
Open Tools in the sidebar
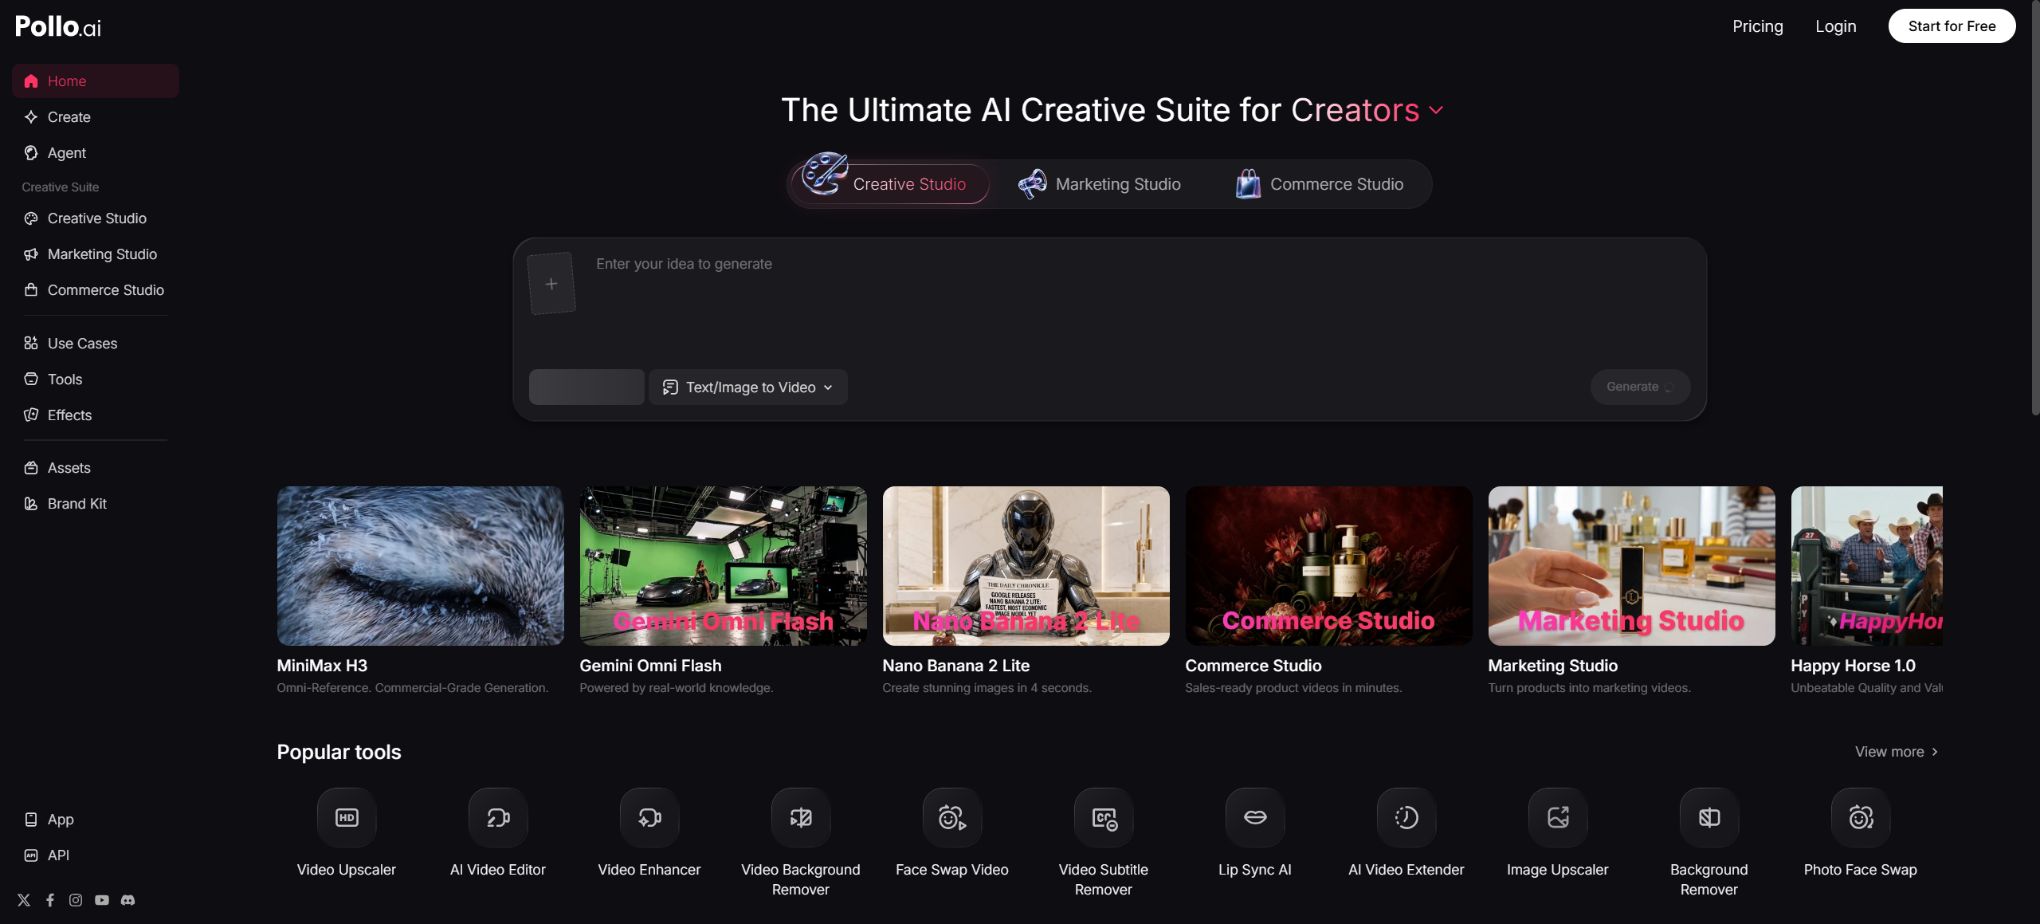96,379
